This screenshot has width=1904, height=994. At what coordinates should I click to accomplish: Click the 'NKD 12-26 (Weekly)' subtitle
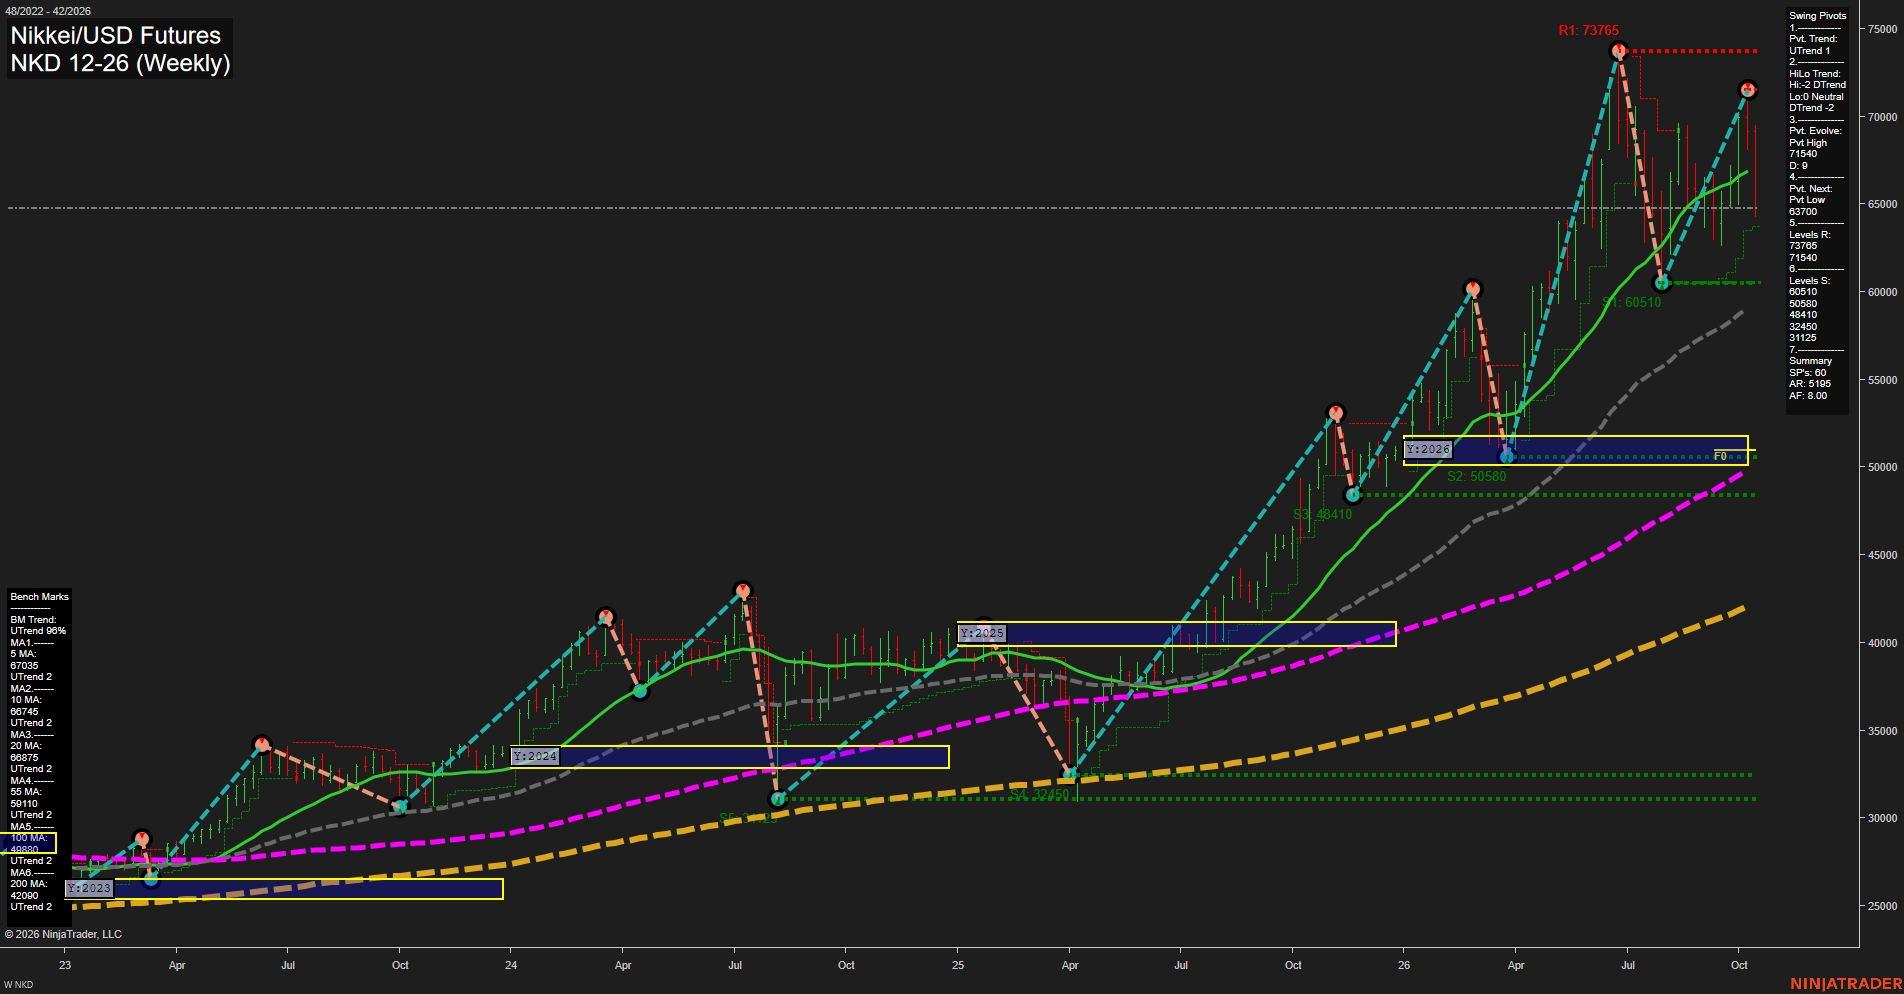[x=120, y=63]
